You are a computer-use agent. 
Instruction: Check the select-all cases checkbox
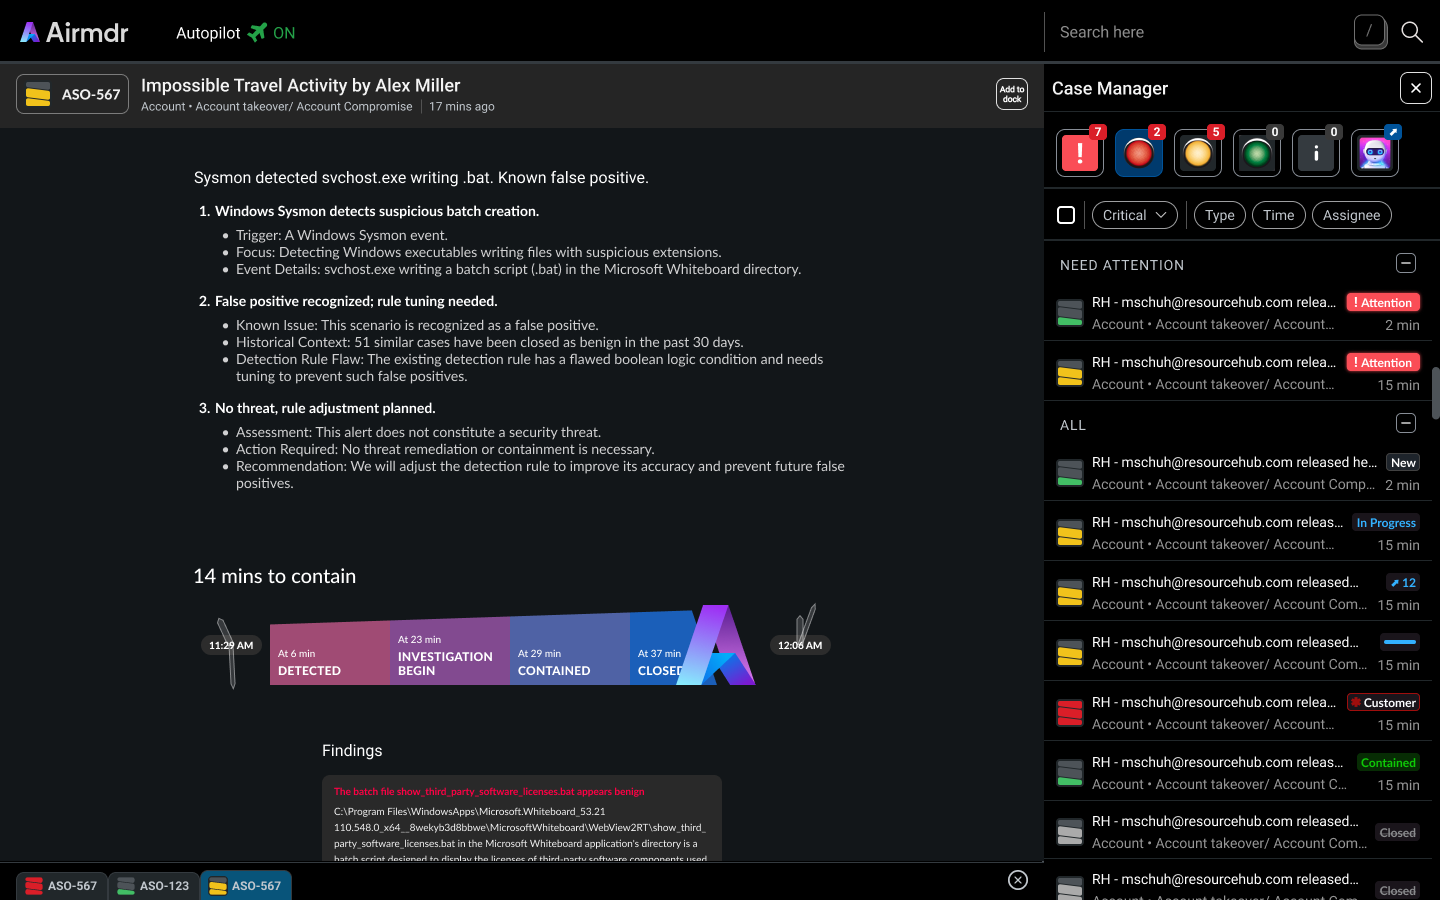click(x=1066, y=215)
